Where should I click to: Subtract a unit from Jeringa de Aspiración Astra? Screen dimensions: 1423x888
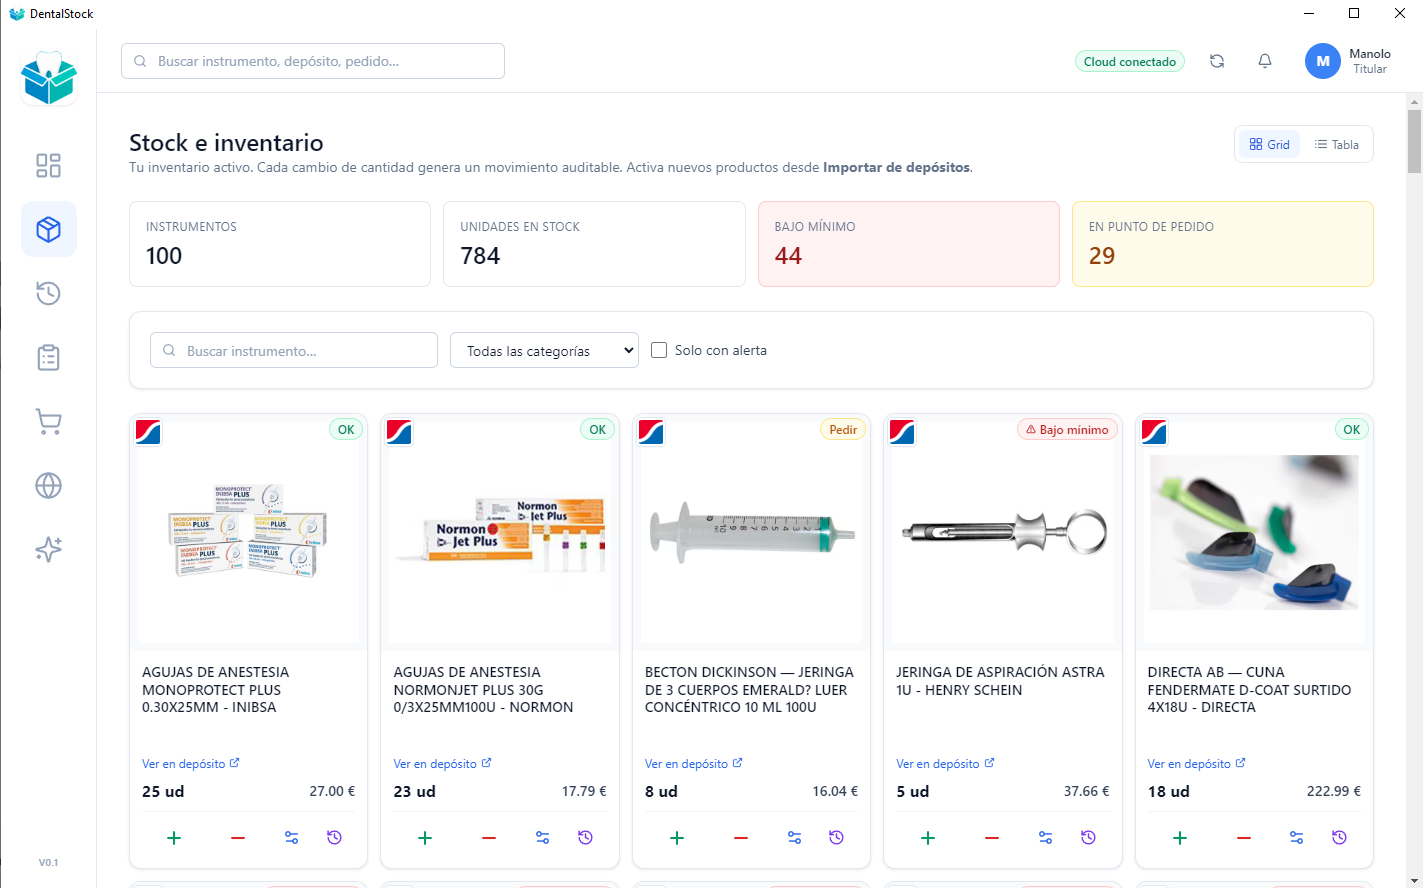[x=992, y=838]
